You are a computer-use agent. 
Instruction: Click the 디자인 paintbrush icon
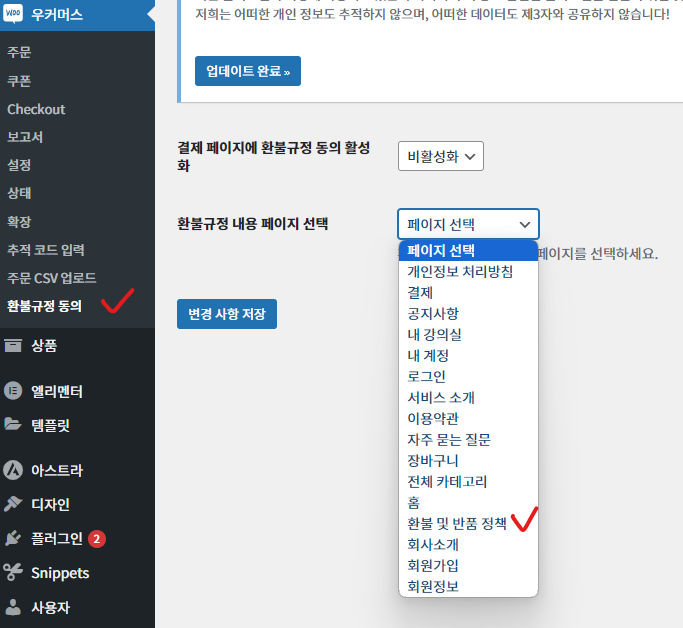[13, 504]
